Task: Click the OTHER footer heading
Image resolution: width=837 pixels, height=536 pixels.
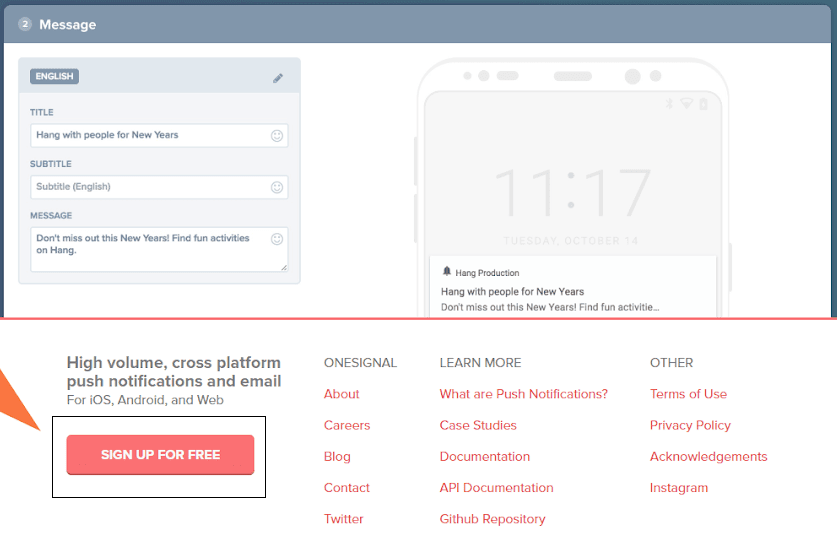Action: click(672, 363)
